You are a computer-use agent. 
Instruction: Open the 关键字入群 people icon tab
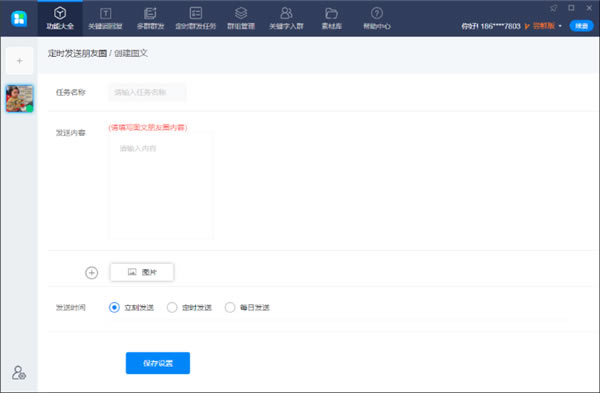tap(286, 18)
